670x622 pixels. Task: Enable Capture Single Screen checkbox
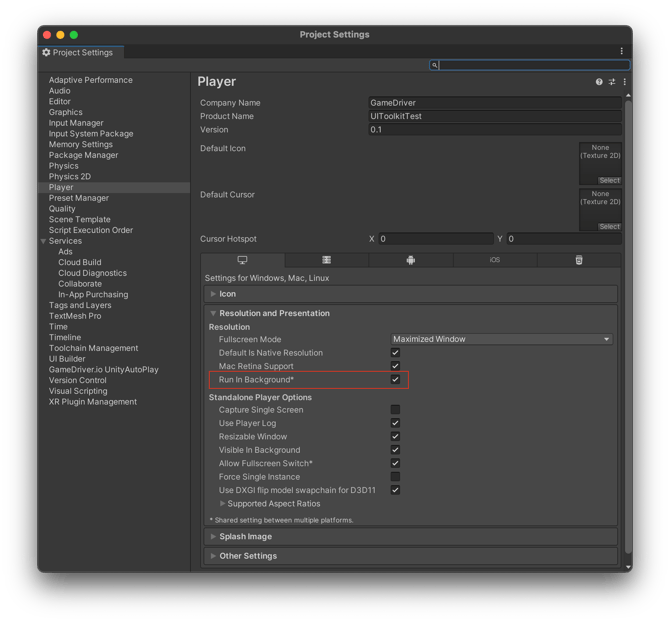(395, 410)
